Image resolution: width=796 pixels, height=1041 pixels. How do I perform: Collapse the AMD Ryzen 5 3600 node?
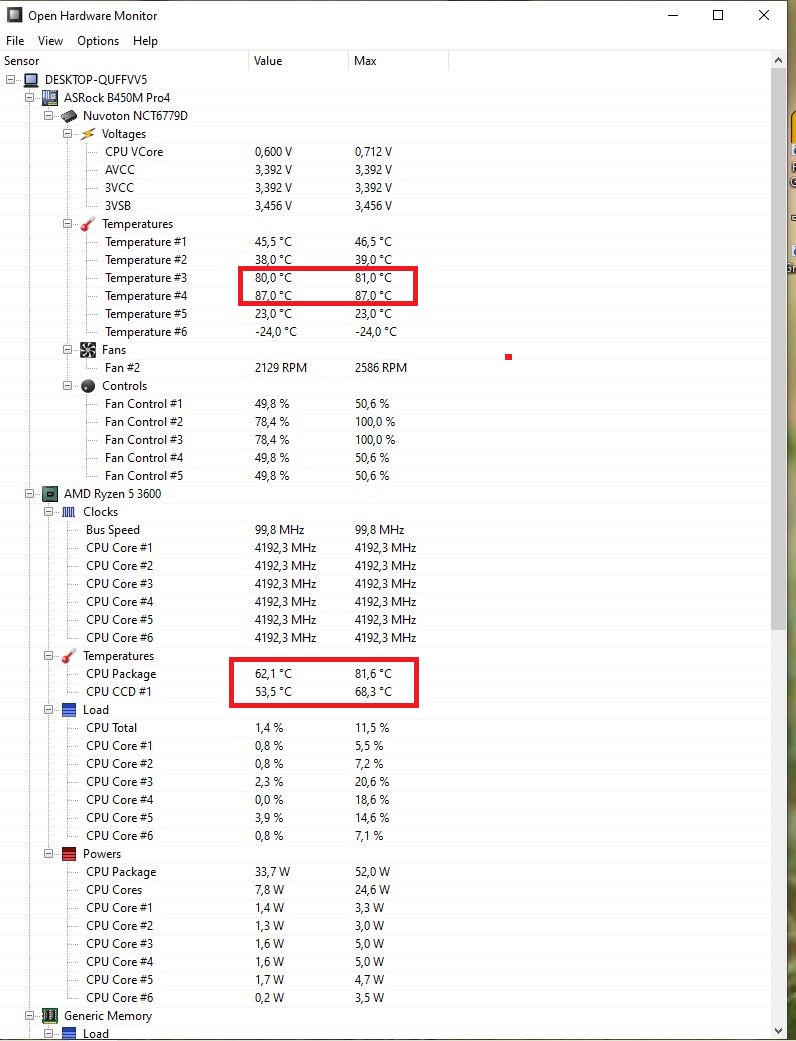tap(29, 493)
